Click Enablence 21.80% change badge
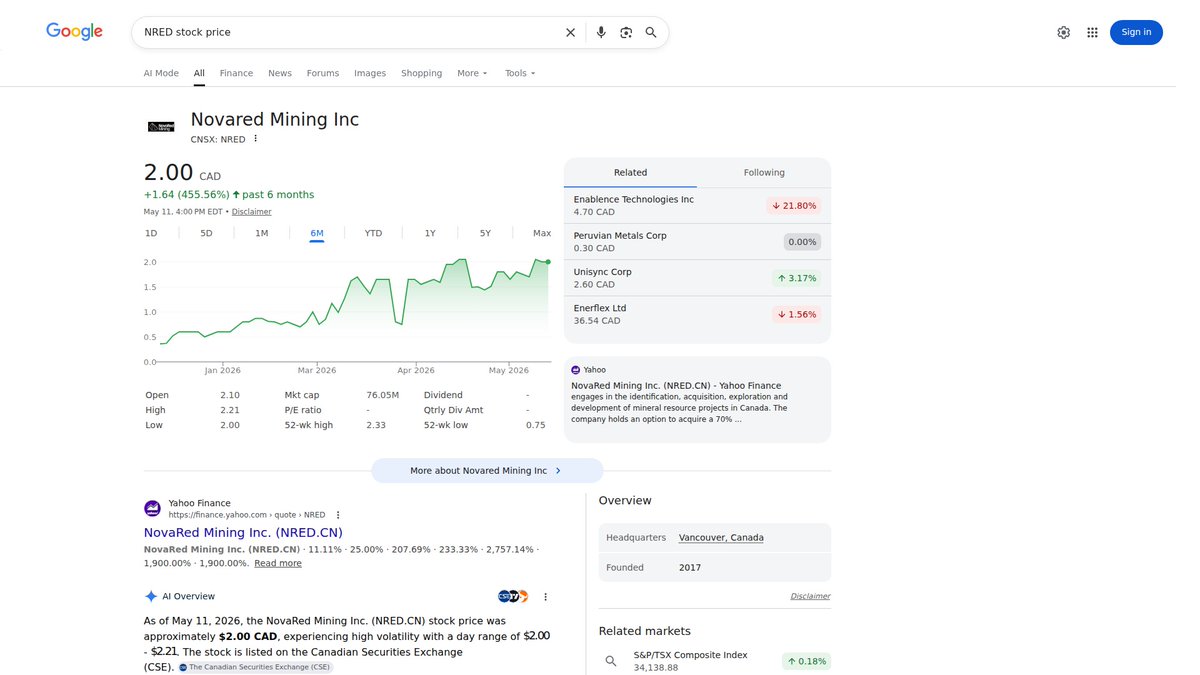The width and height of the screenshot is (1200, 675). click(x=794, y=206)
